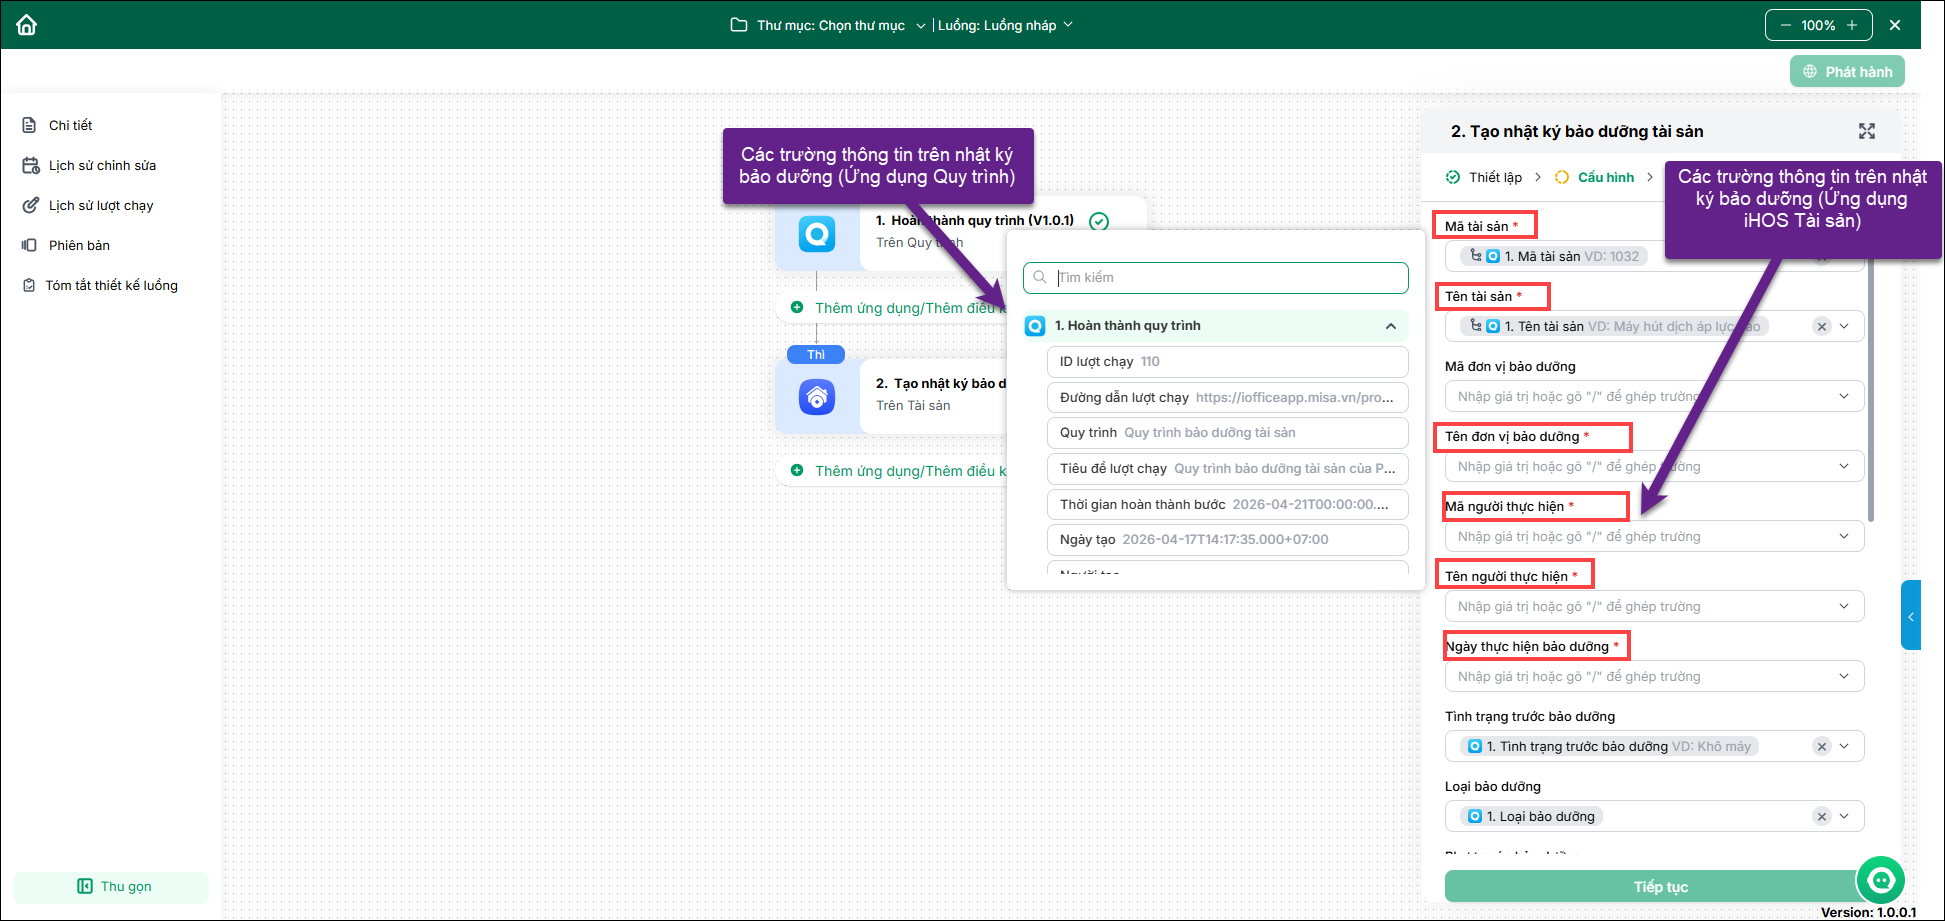Click the home icon in header
This screenshot has width=1945, height=921.
click(27, 25)
